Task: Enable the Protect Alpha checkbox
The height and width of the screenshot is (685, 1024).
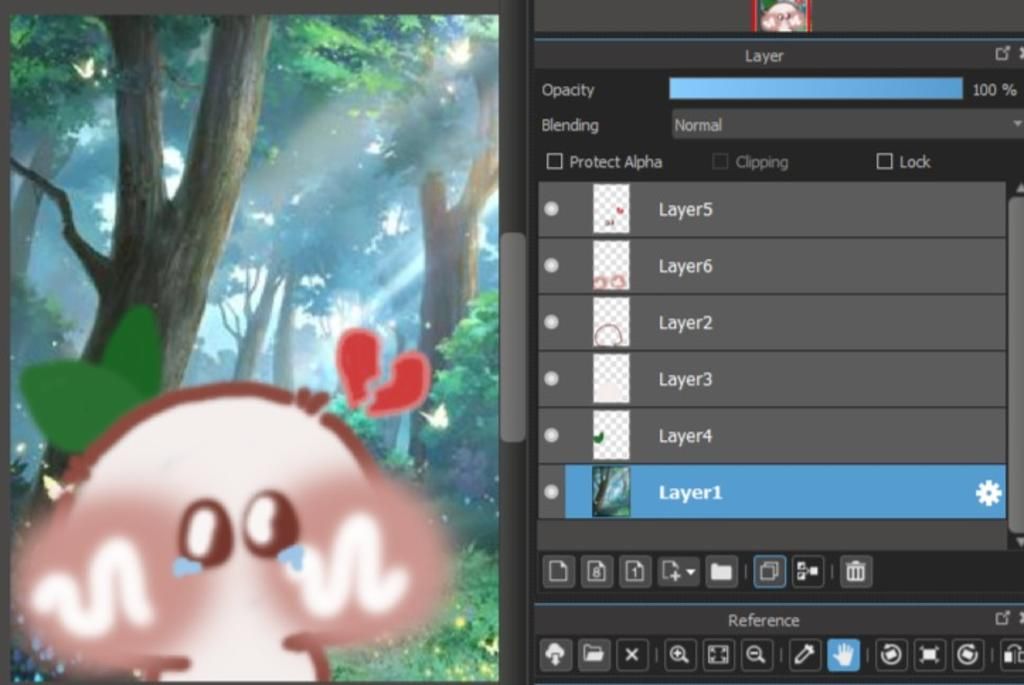Action: pyautogui.click(x=554, y=161)
